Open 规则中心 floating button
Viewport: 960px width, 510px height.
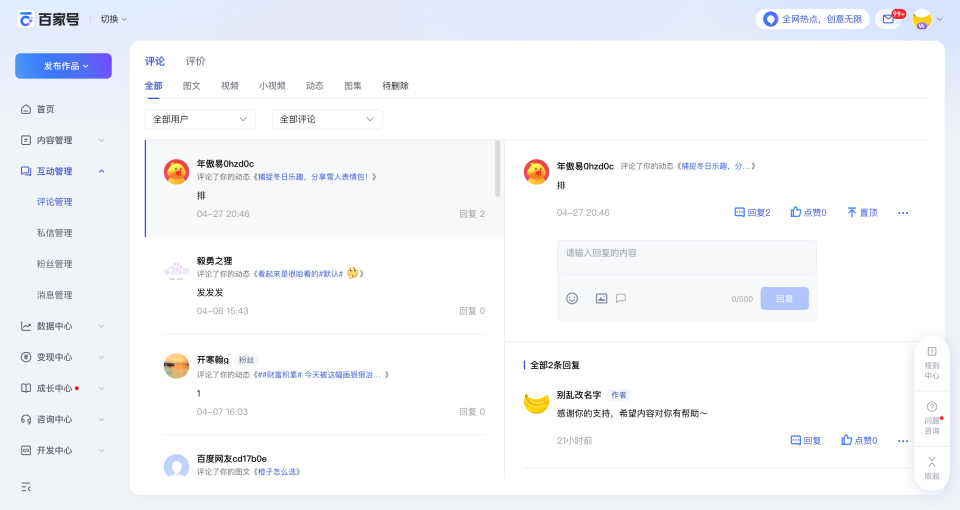(932, 364)
